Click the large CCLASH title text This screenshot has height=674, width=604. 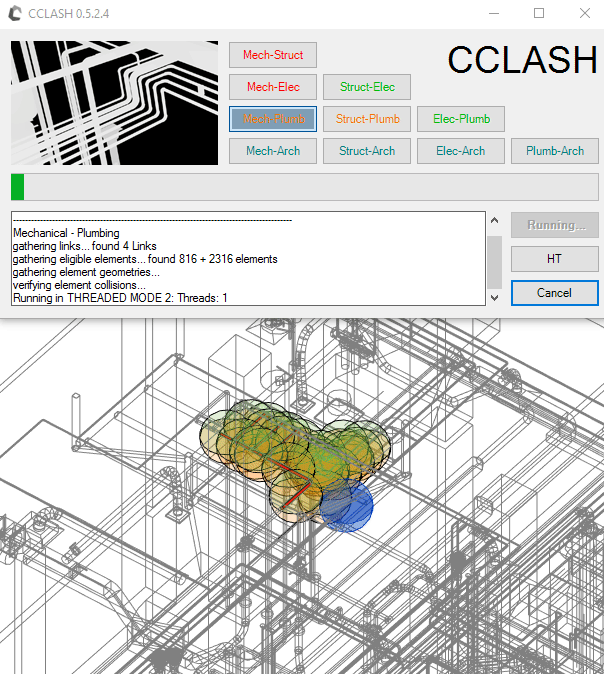pyautogui.click(x=522, y=59)
